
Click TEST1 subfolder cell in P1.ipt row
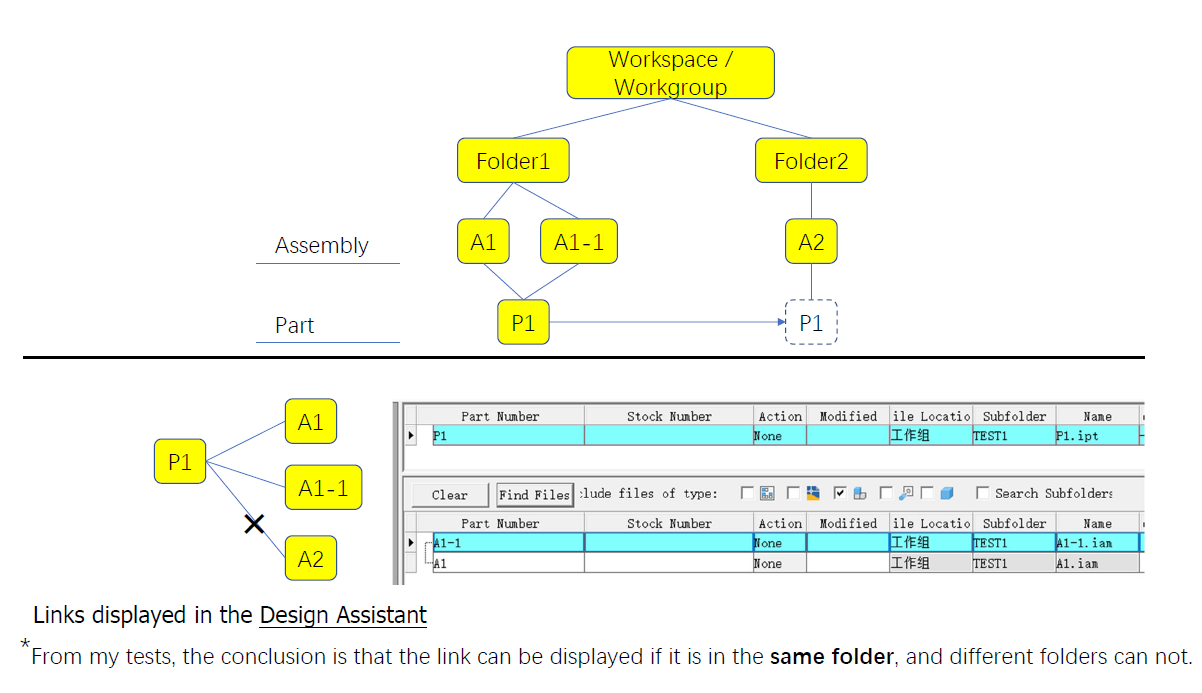[1012, 436]
